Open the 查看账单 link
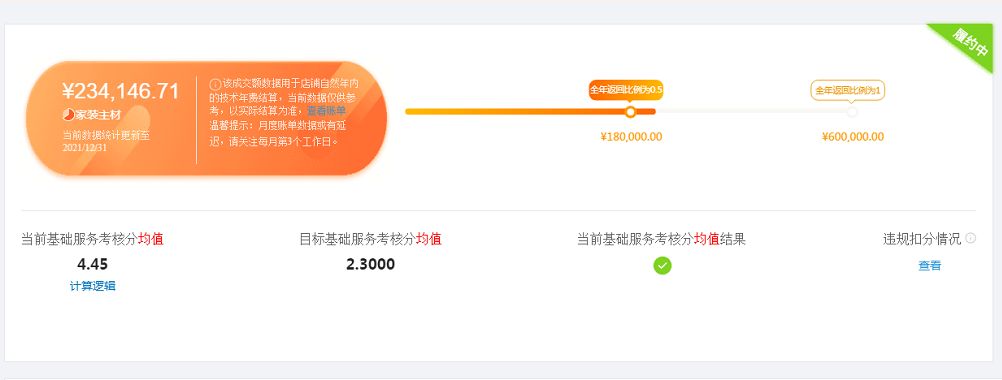 tap(326, 112)
